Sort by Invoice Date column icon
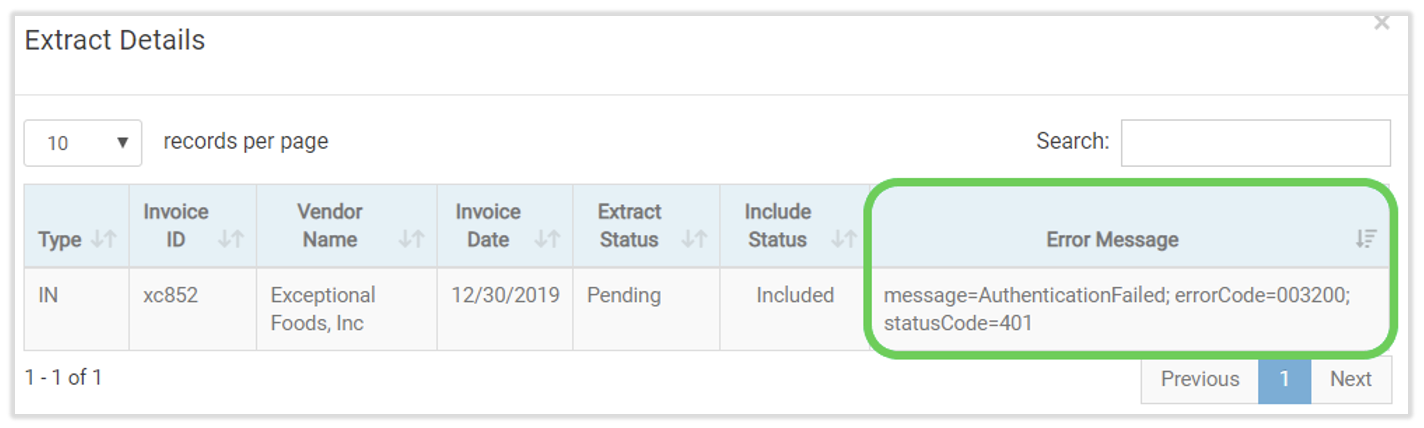This screenshot has height=428, width=1424. click(548, 240)
